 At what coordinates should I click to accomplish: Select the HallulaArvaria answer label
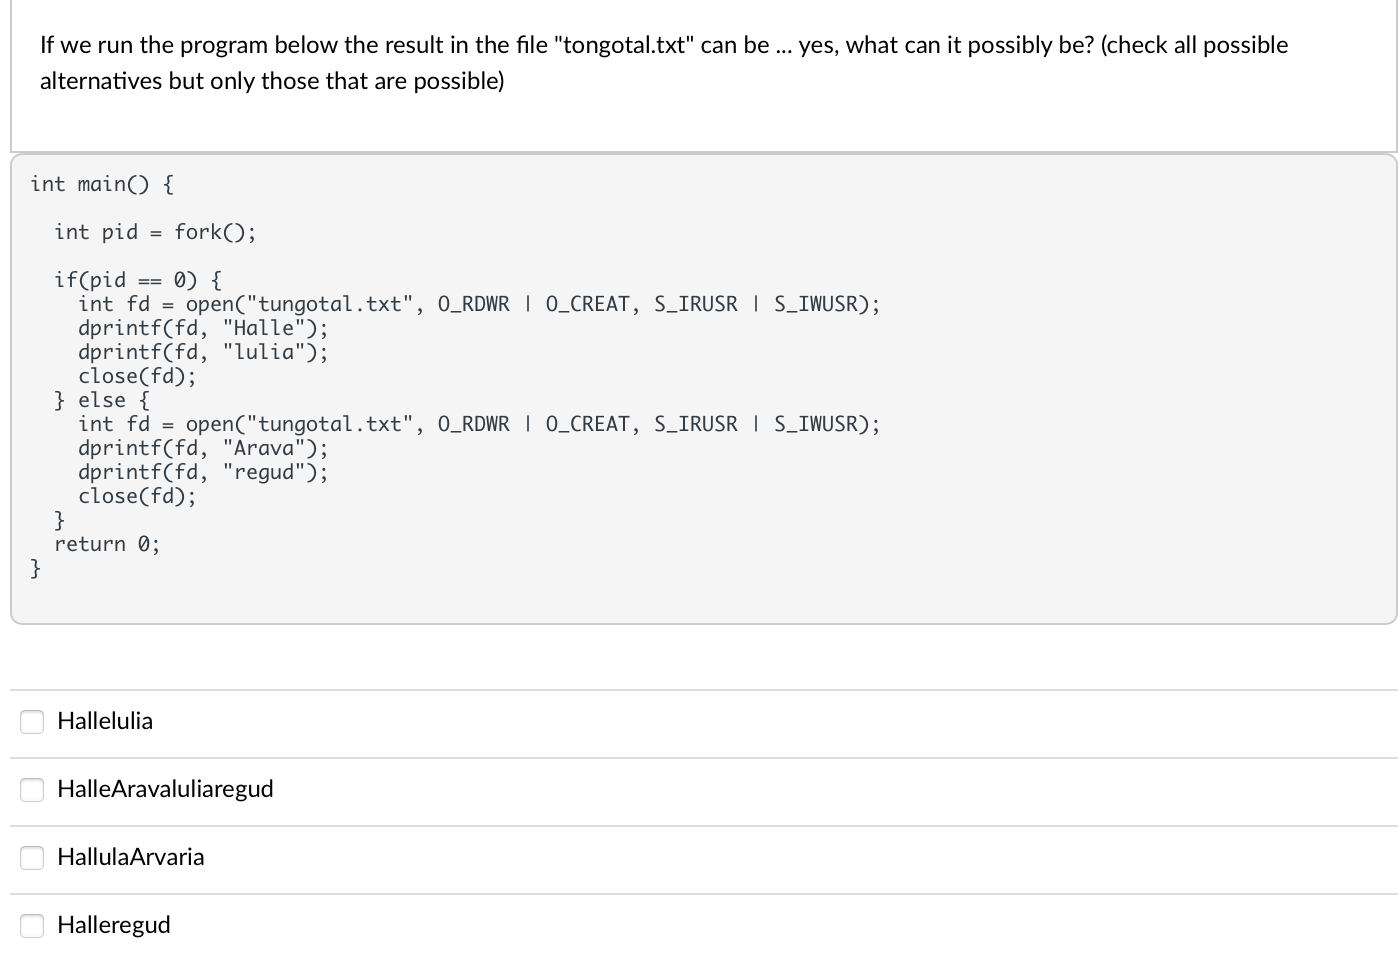tap(131, 857)
